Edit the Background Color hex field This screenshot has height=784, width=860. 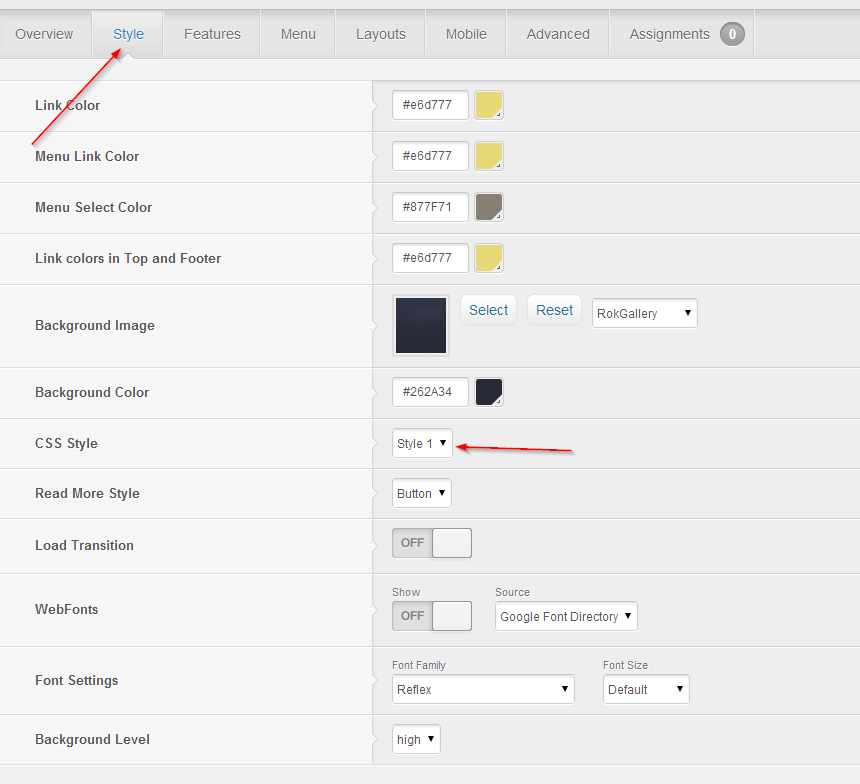tap(429, 392)
